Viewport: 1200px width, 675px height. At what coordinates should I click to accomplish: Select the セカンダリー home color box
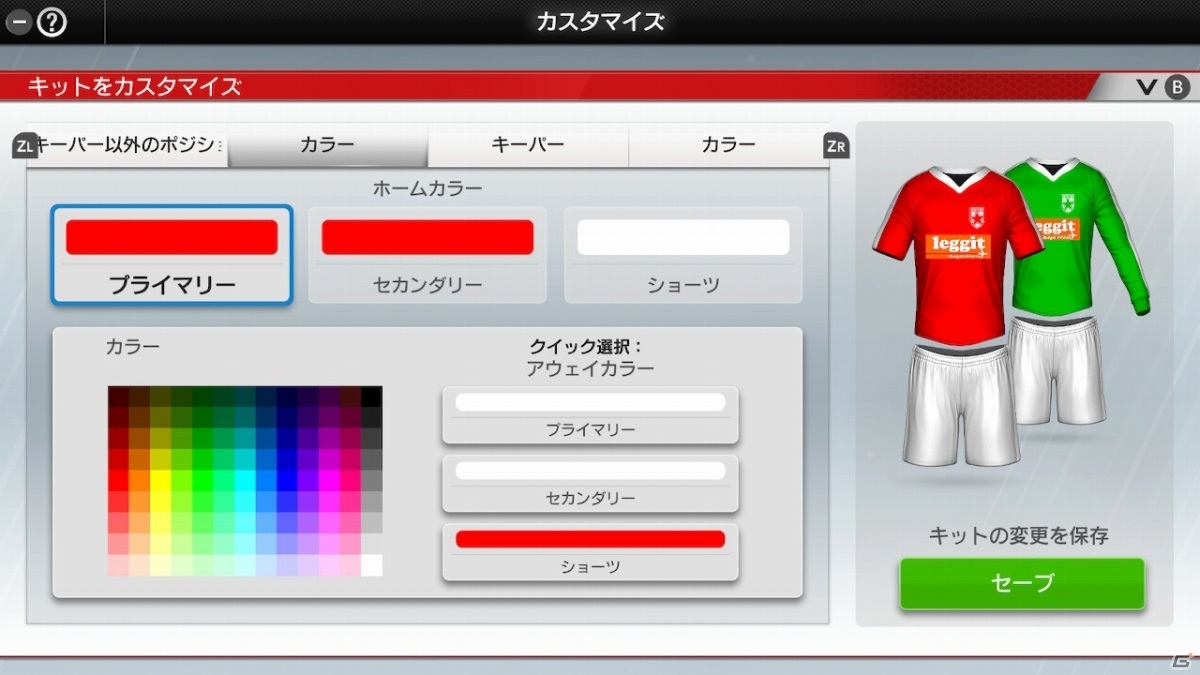[x=427, y=255]
